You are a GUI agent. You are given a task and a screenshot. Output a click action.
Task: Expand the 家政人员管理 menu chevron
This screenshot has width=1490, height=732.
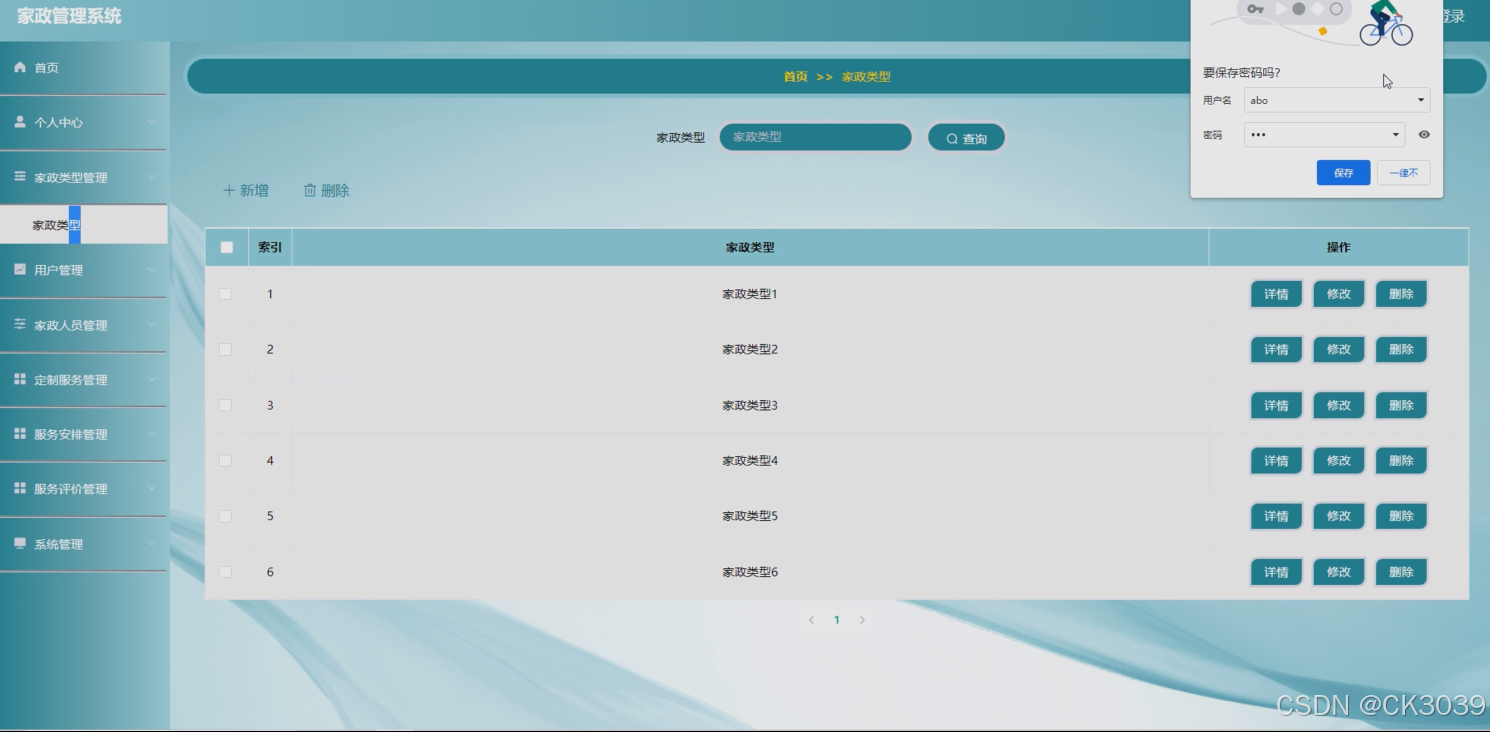pyautogui.click(x=152, y=325)
